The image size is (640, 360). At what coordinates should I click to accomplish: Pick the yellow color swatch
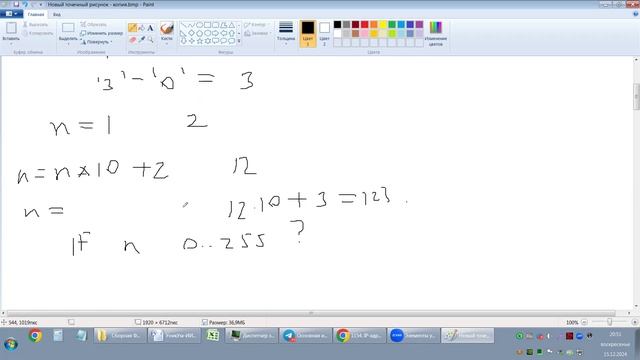point(383,24)
